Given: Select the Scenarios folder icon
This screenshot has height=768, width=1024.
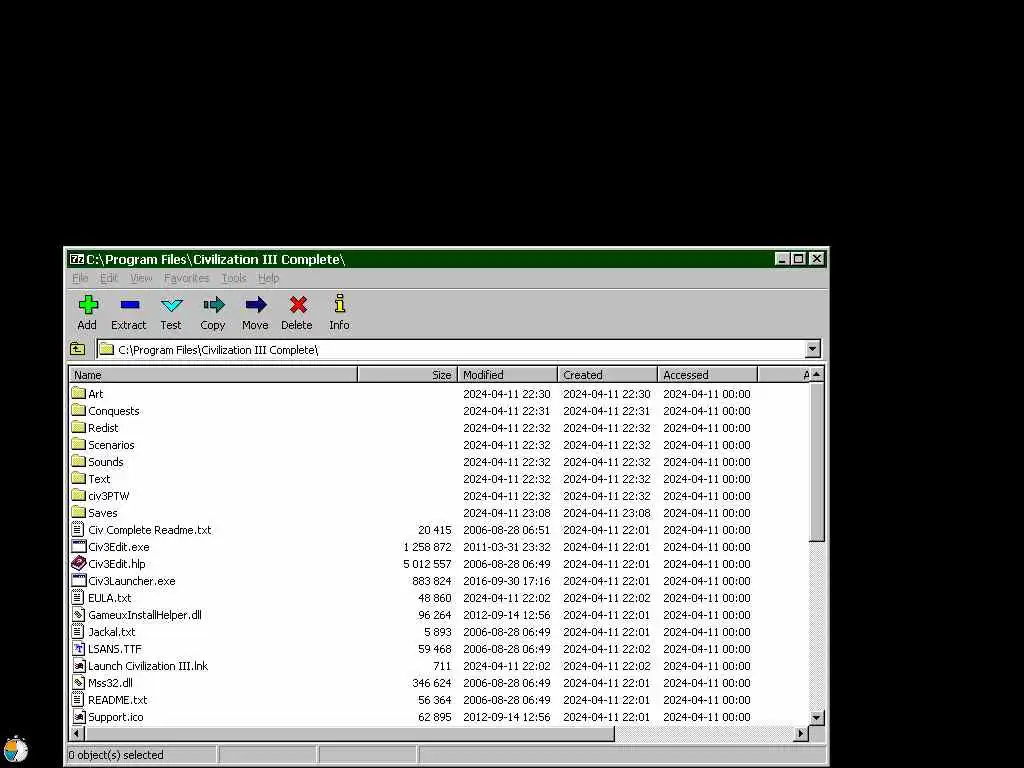Looking at the screenshot, I should click(78, 444).
